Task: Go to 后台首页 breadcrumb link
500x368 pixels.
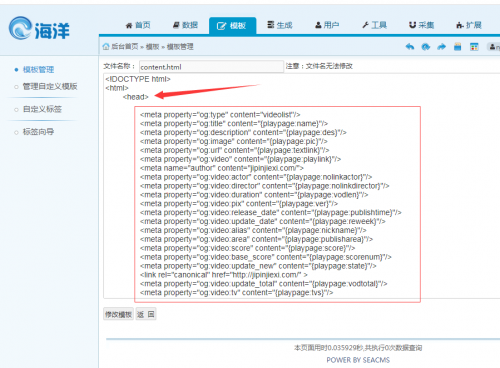Action: (125, 47)
